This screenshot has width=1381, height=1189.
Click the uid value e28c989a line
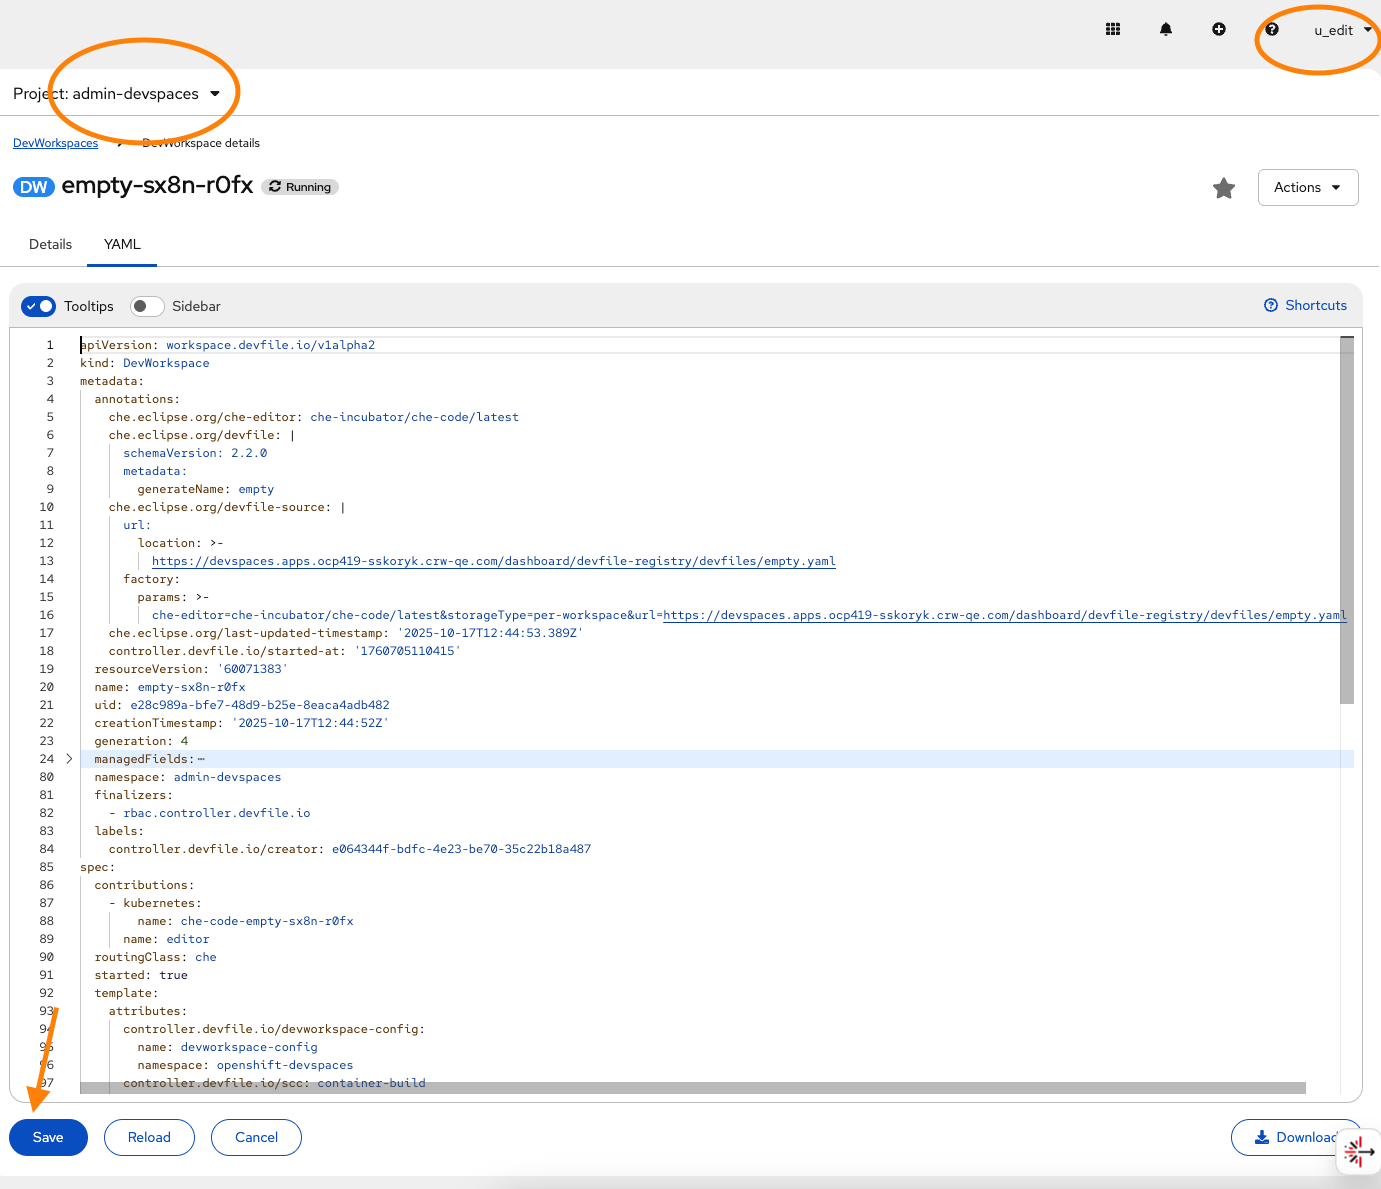(242, 705)
